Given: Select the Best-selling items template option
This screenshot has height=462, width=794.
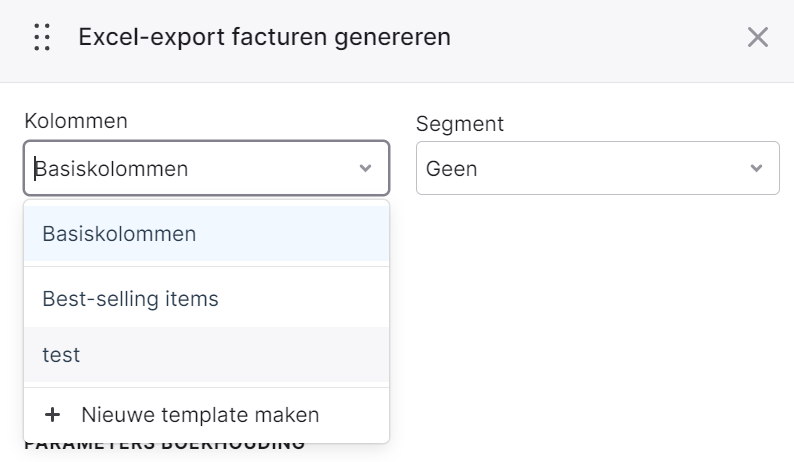Looking at the screenshot, I should tap(207, 299).
